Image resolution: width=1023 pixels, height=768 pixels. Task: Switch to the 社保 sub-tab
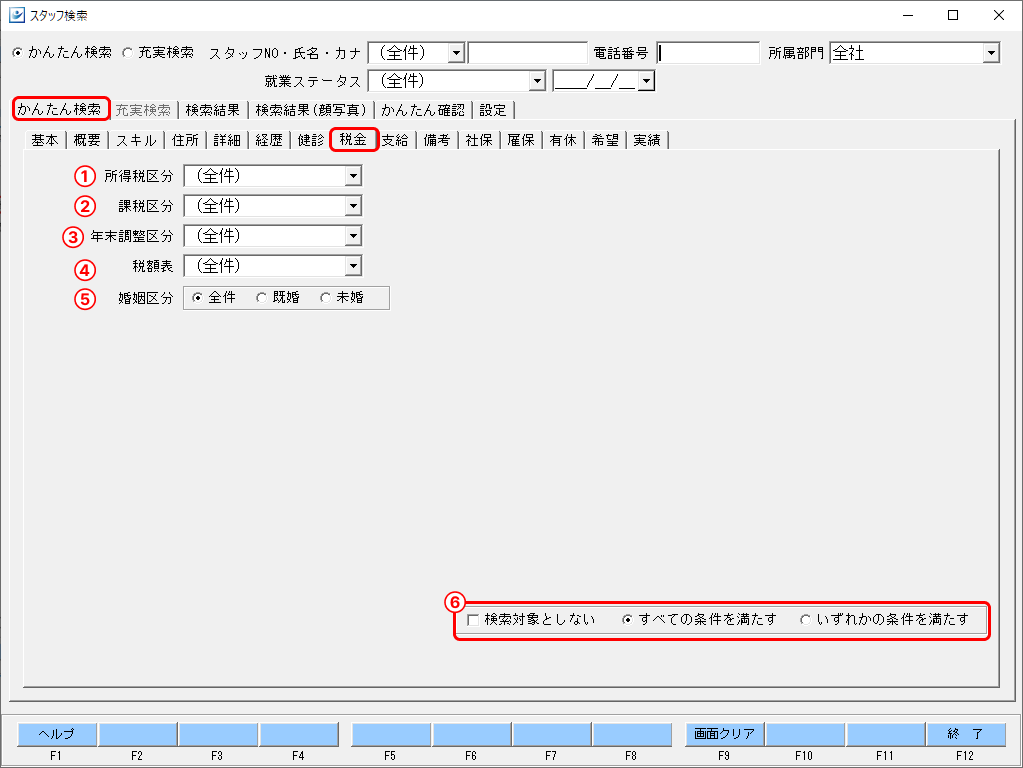pyautogui.click(x=478, y=140)
